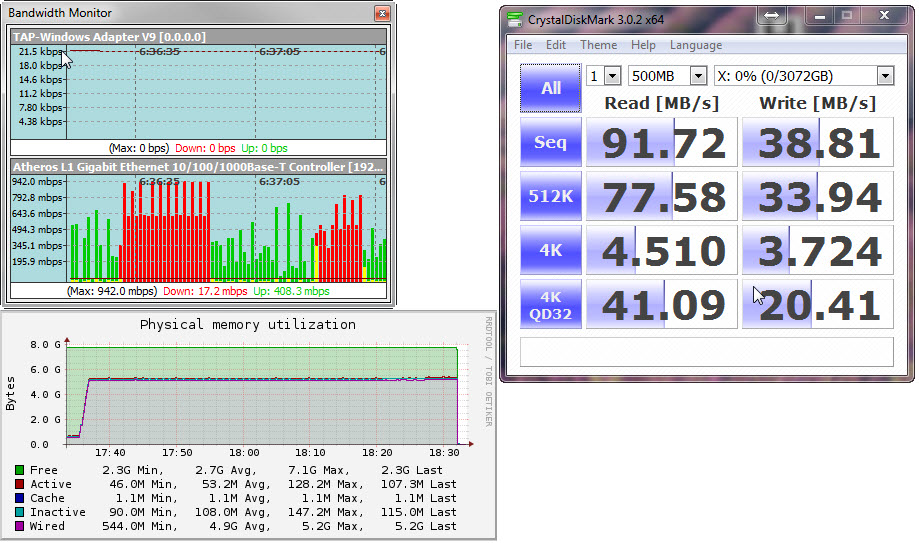Image resolution: width=919 pixels, height=543 pixels.
Task: Click the double-arrow button in CrystalDiskMark title bar
Action: click(771, 17)
